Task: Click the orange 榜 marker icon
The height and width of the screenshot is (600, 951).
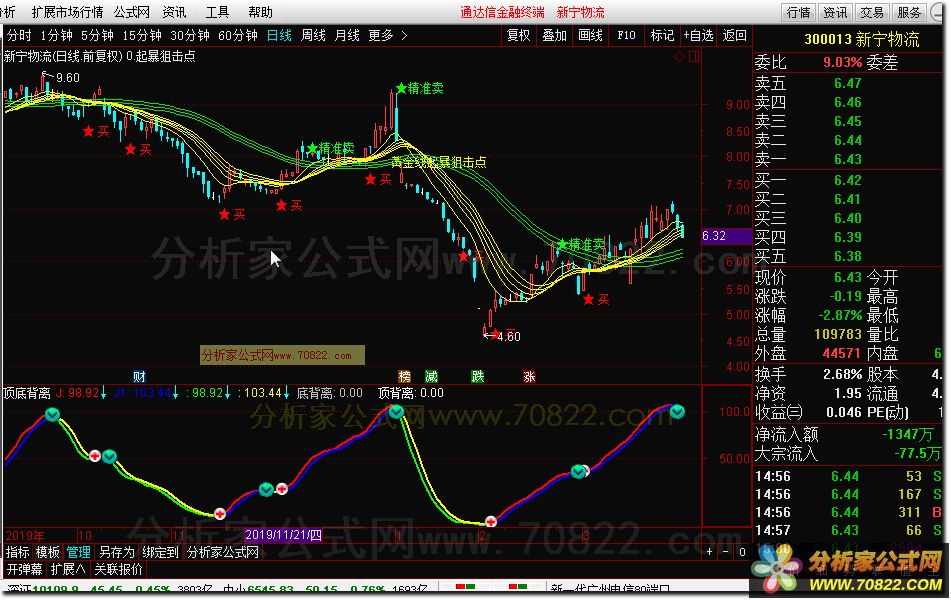Action: [x=405, y=377]
